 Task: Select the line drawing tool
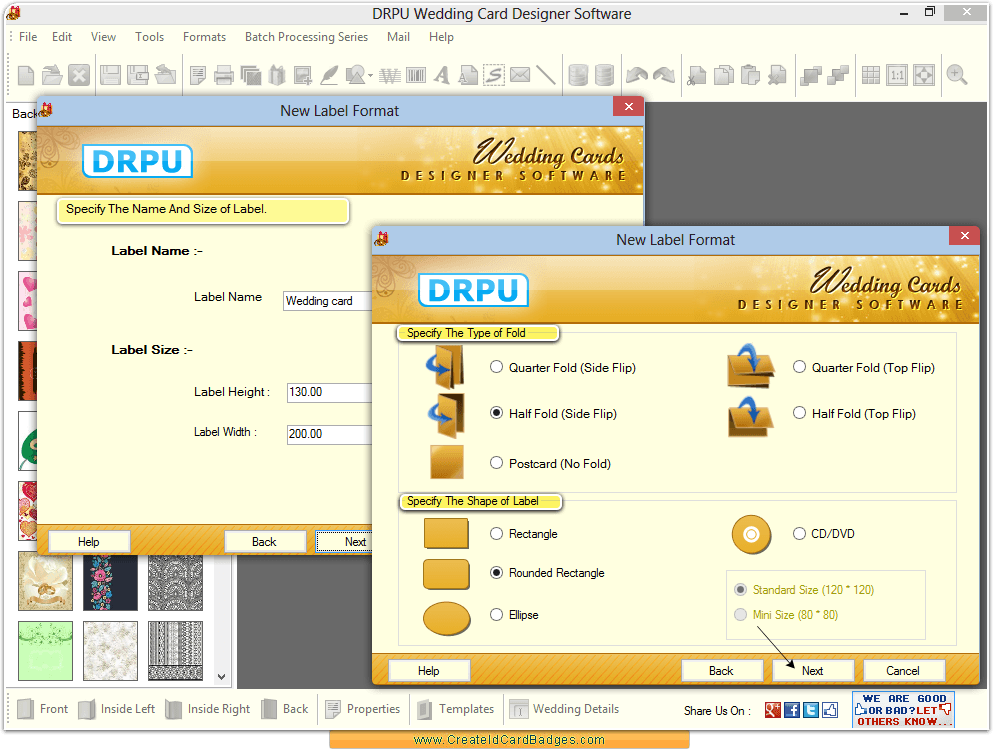point(545,75)
